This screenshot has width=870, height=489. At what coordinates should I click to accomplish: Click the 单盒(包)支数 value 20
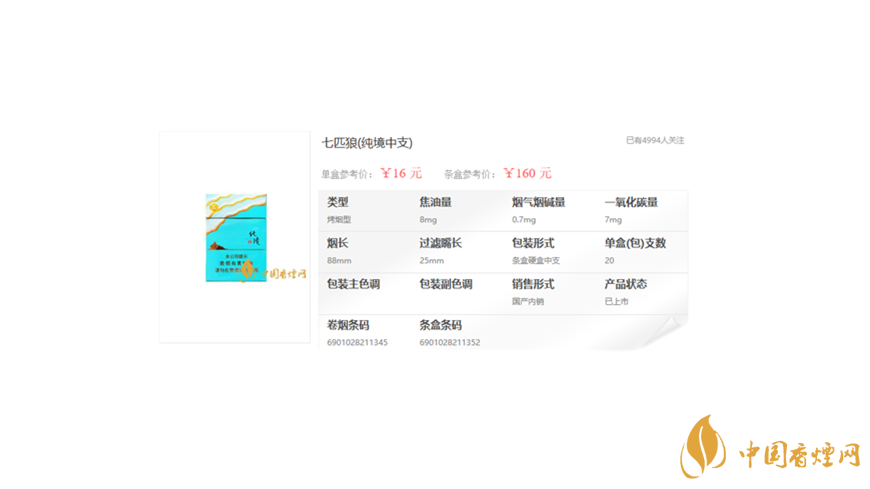(x=610, y=261)
